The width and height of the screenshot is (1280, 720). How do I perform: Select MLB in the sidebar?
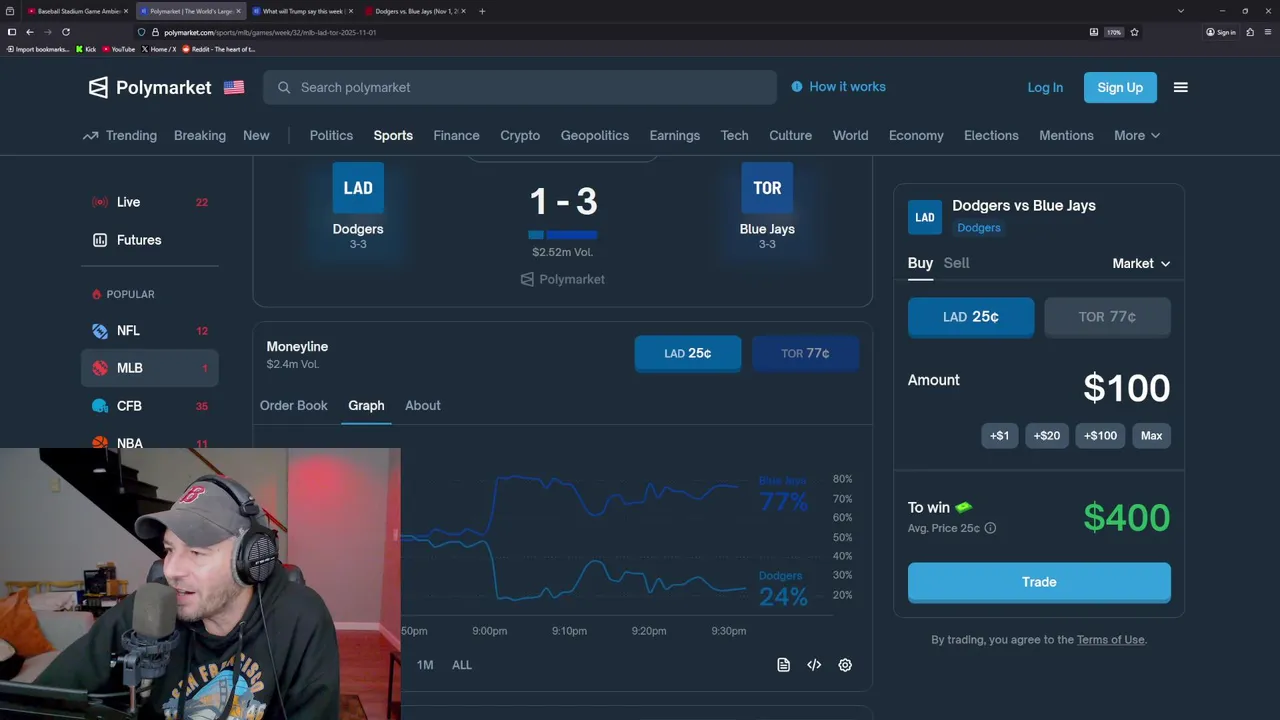[150, 368]
